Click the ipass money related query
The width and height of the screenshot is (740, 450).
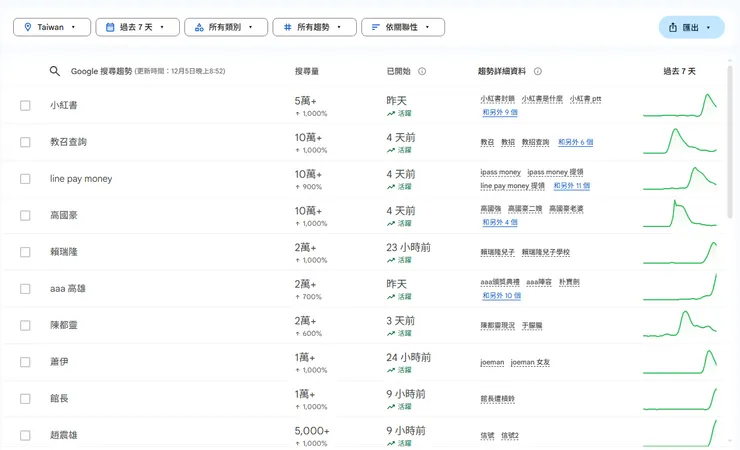tap(500, 172)
